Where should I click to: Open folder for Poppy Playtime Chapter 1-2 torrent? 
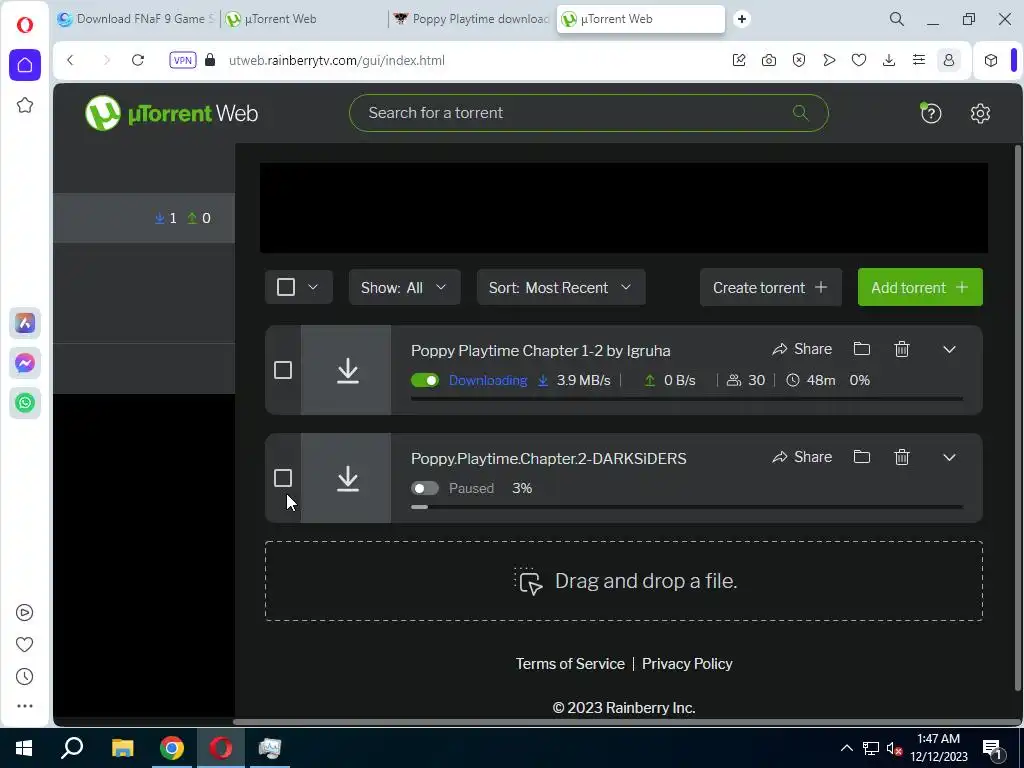(x=861, y=349)
